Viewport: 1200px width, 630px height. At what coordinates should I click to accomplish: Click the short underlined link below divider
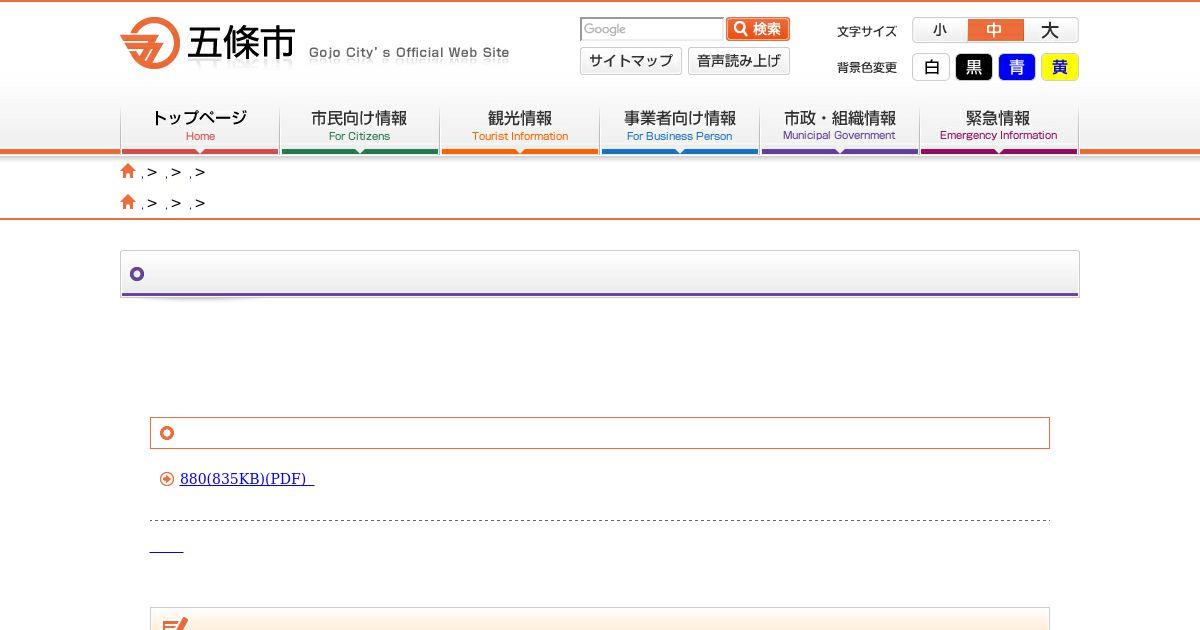tap(166, 548)
